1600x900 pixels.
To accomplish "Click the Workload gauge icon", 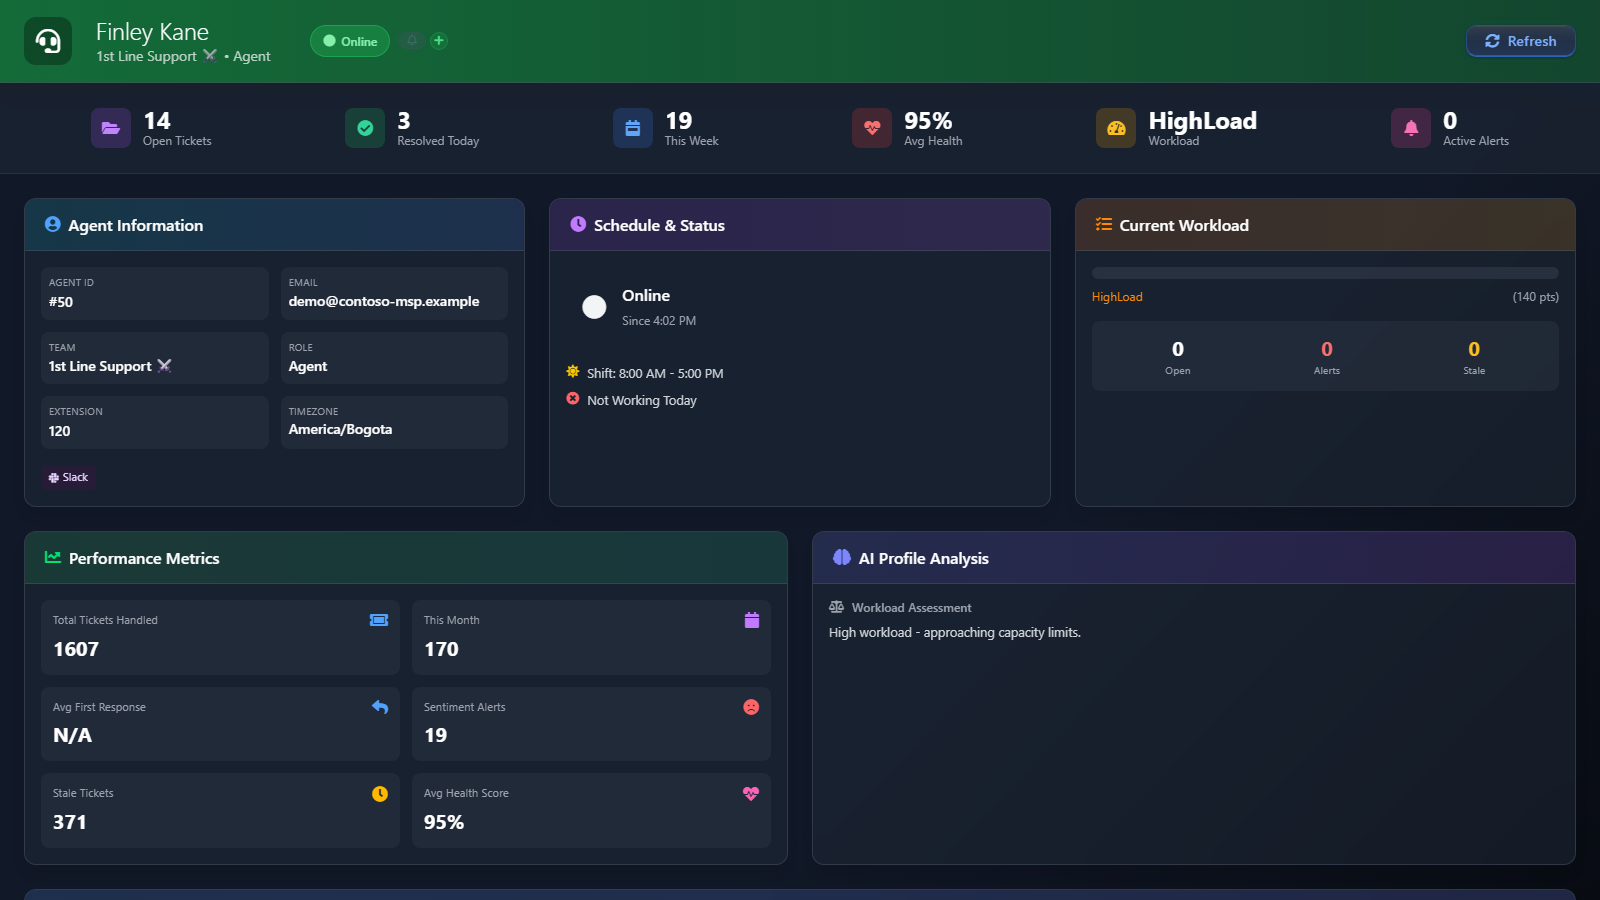I will coord(1116,128).
